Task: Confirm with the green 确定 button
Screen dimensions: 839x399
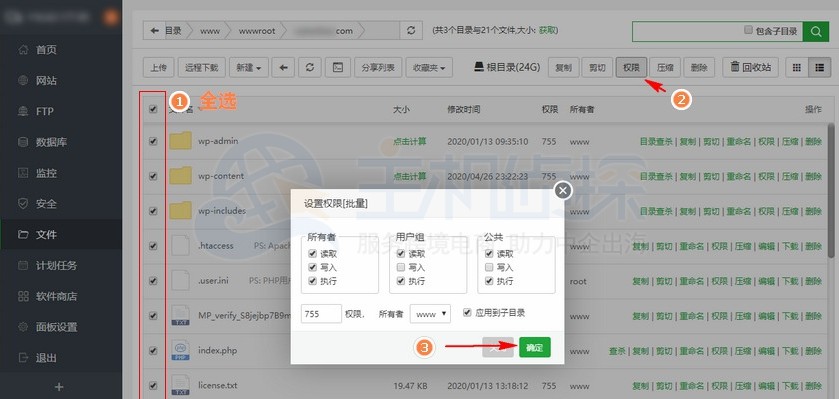Action: click(x=535, y=348)
